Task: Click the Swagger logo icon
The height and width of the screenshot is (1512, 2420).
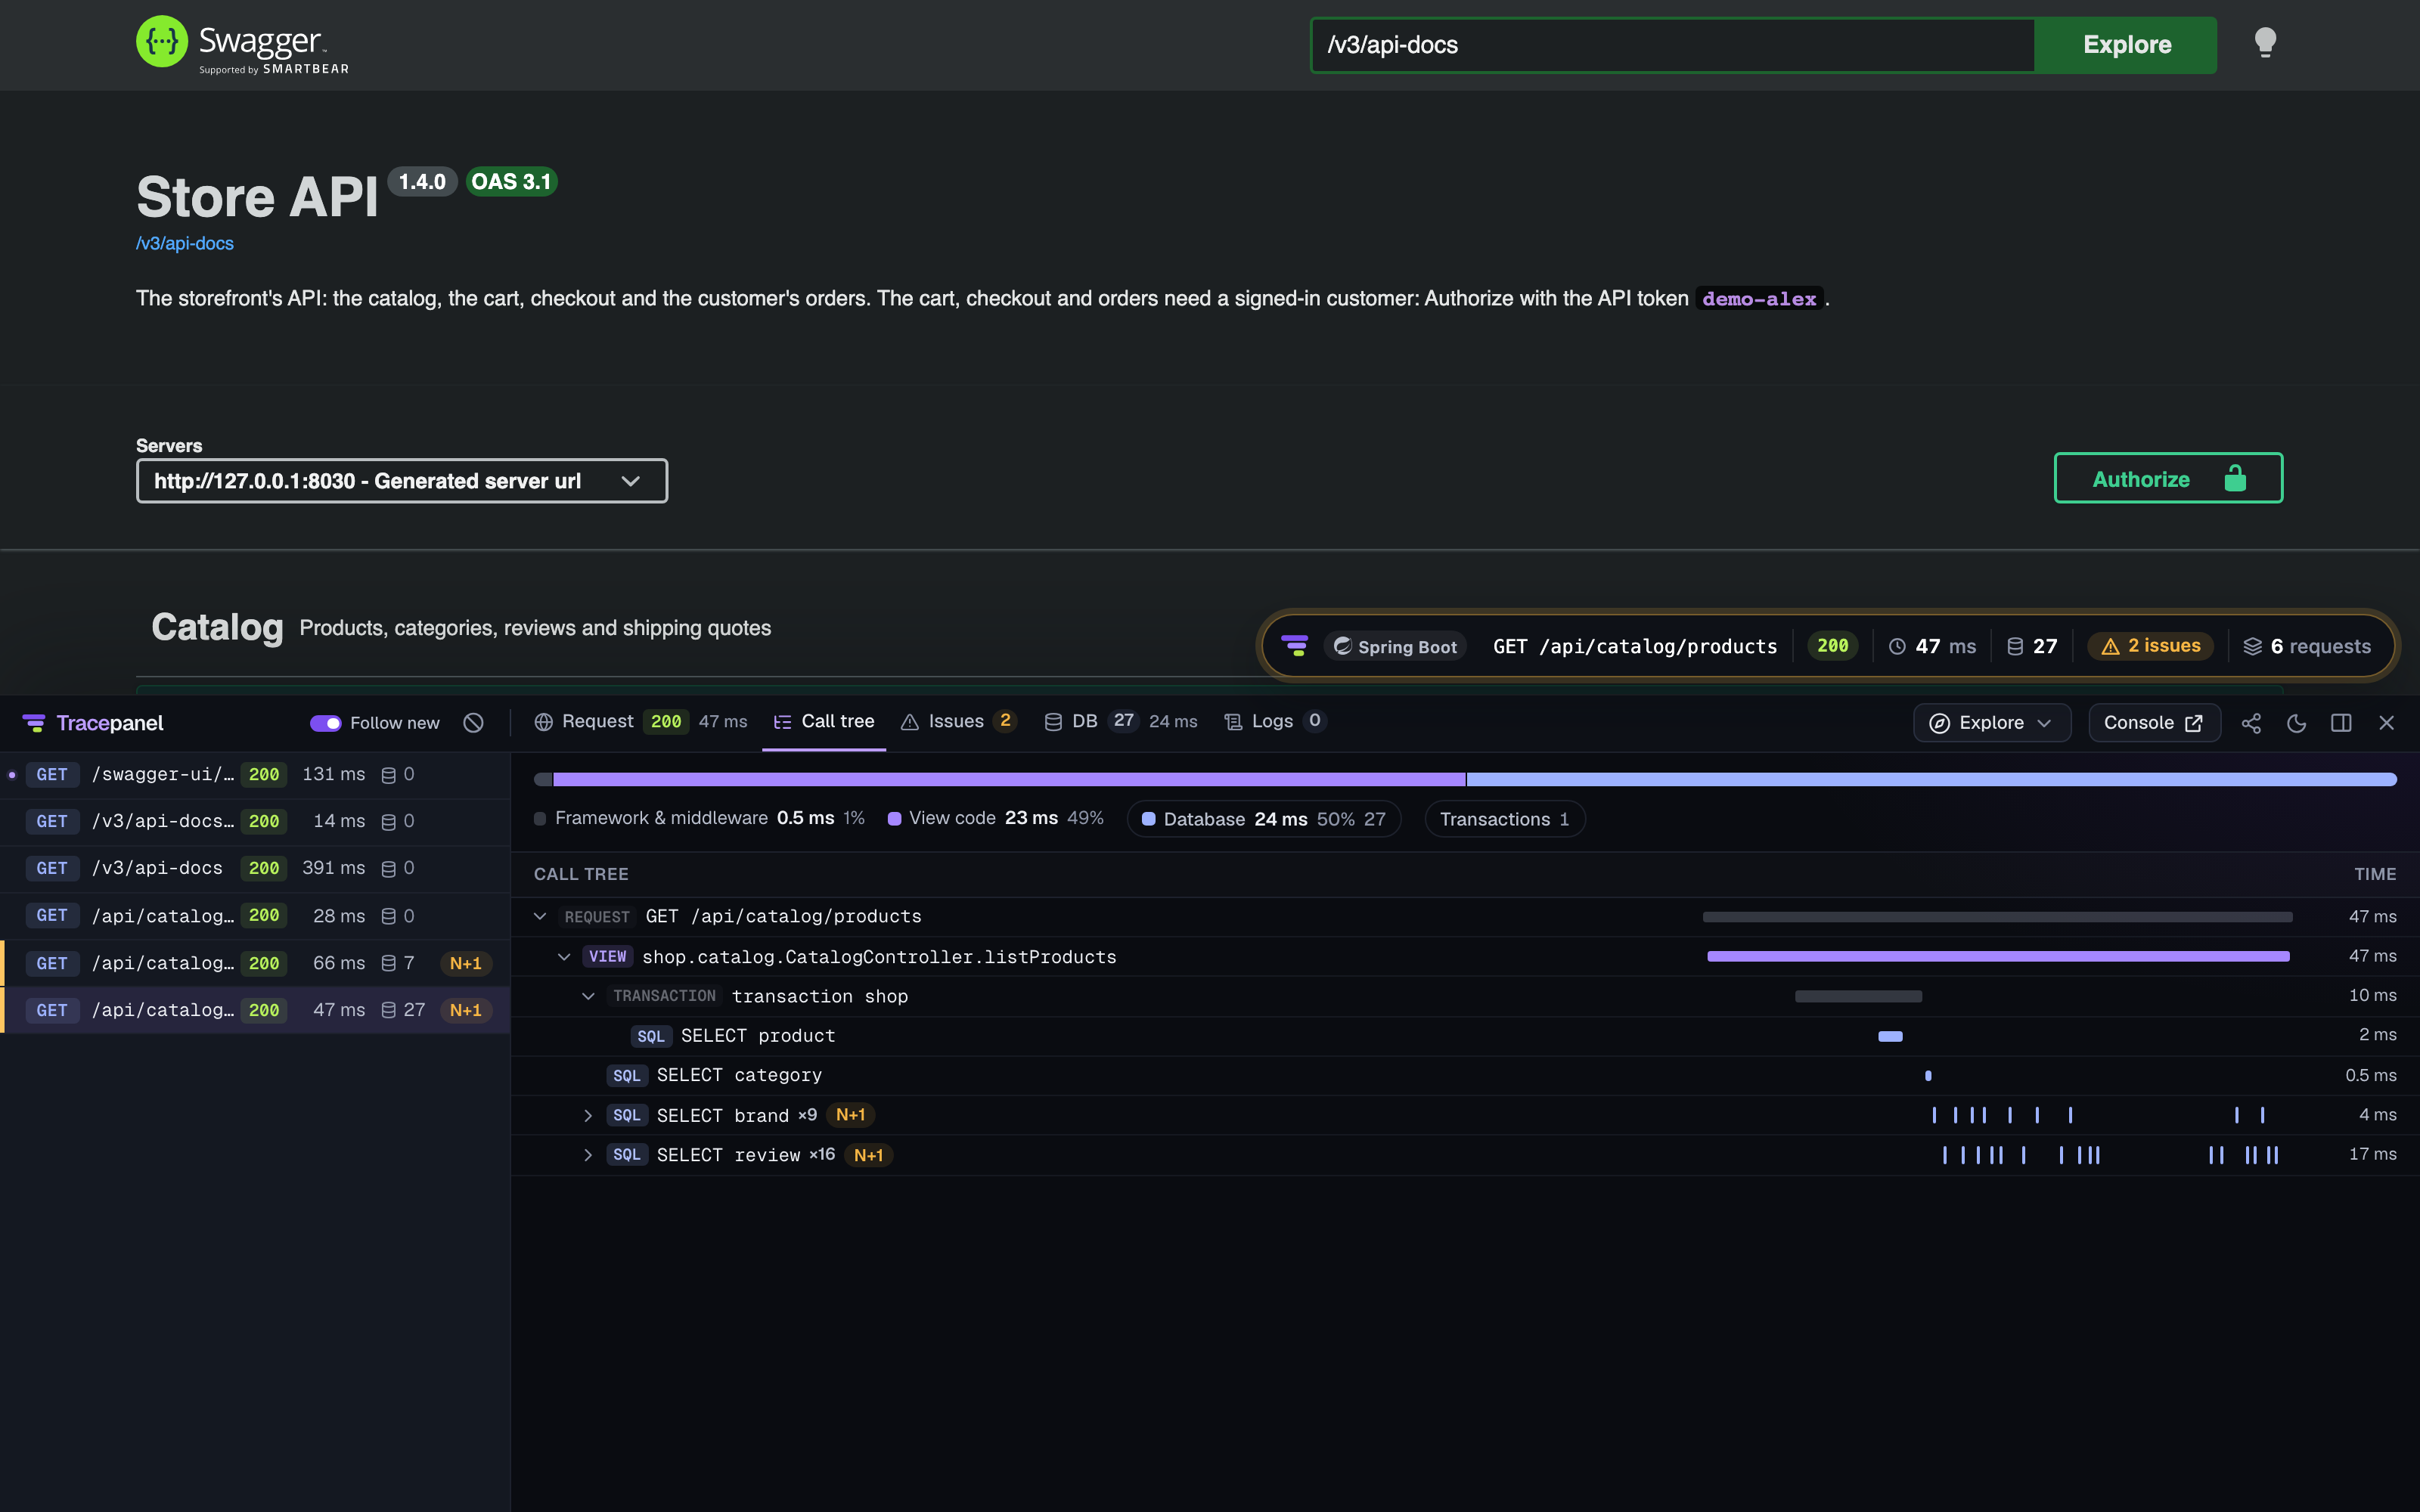Action: point(162,42)
